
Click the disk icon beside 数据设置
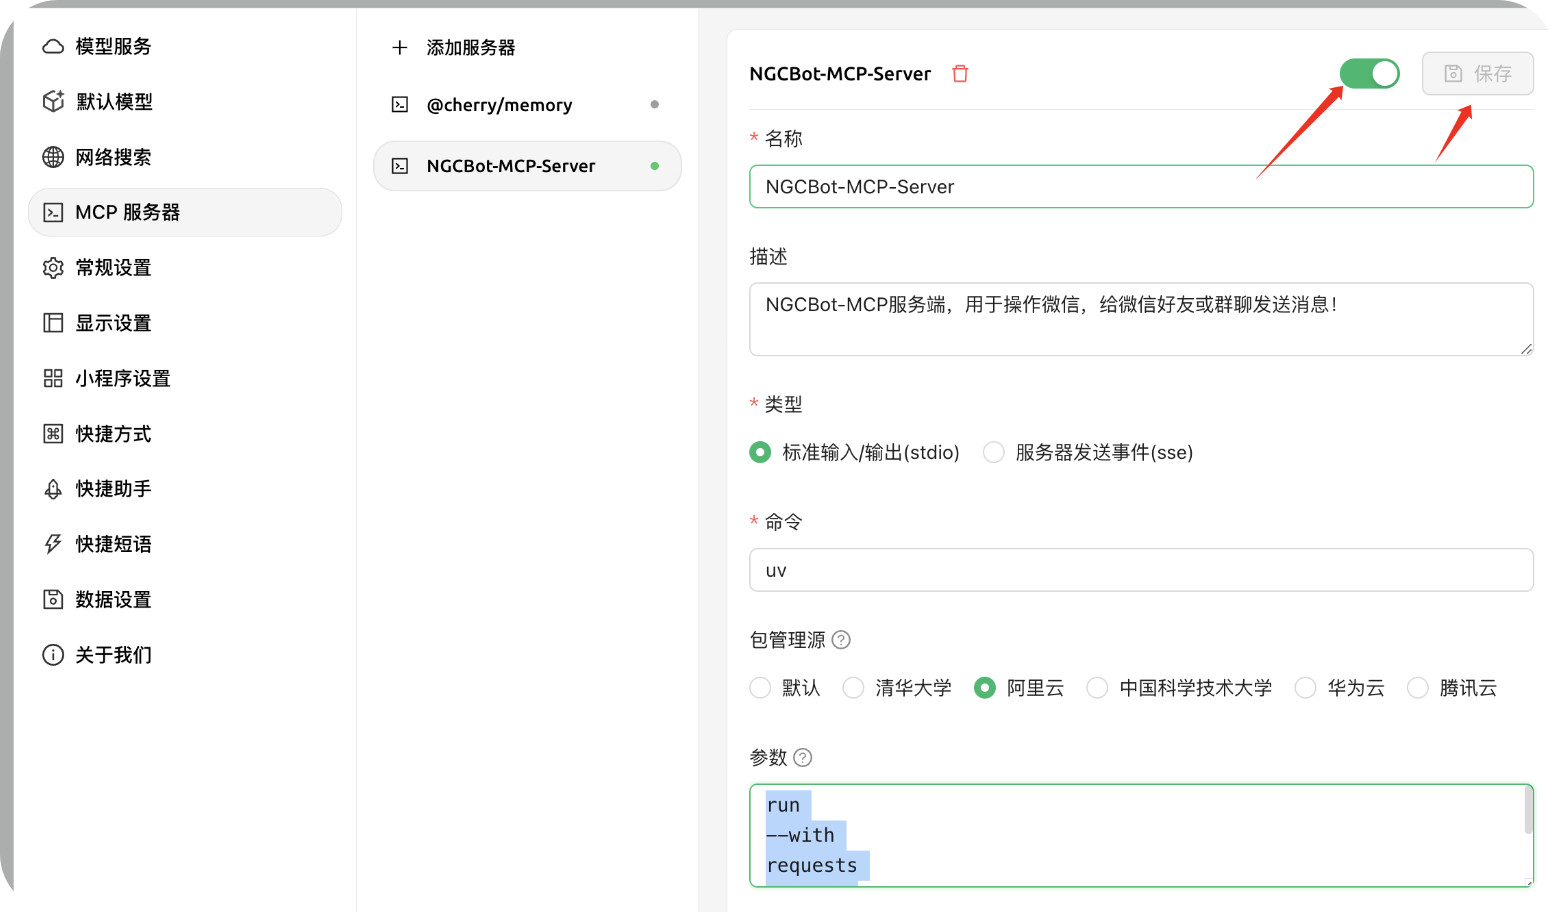pos(53,599)
